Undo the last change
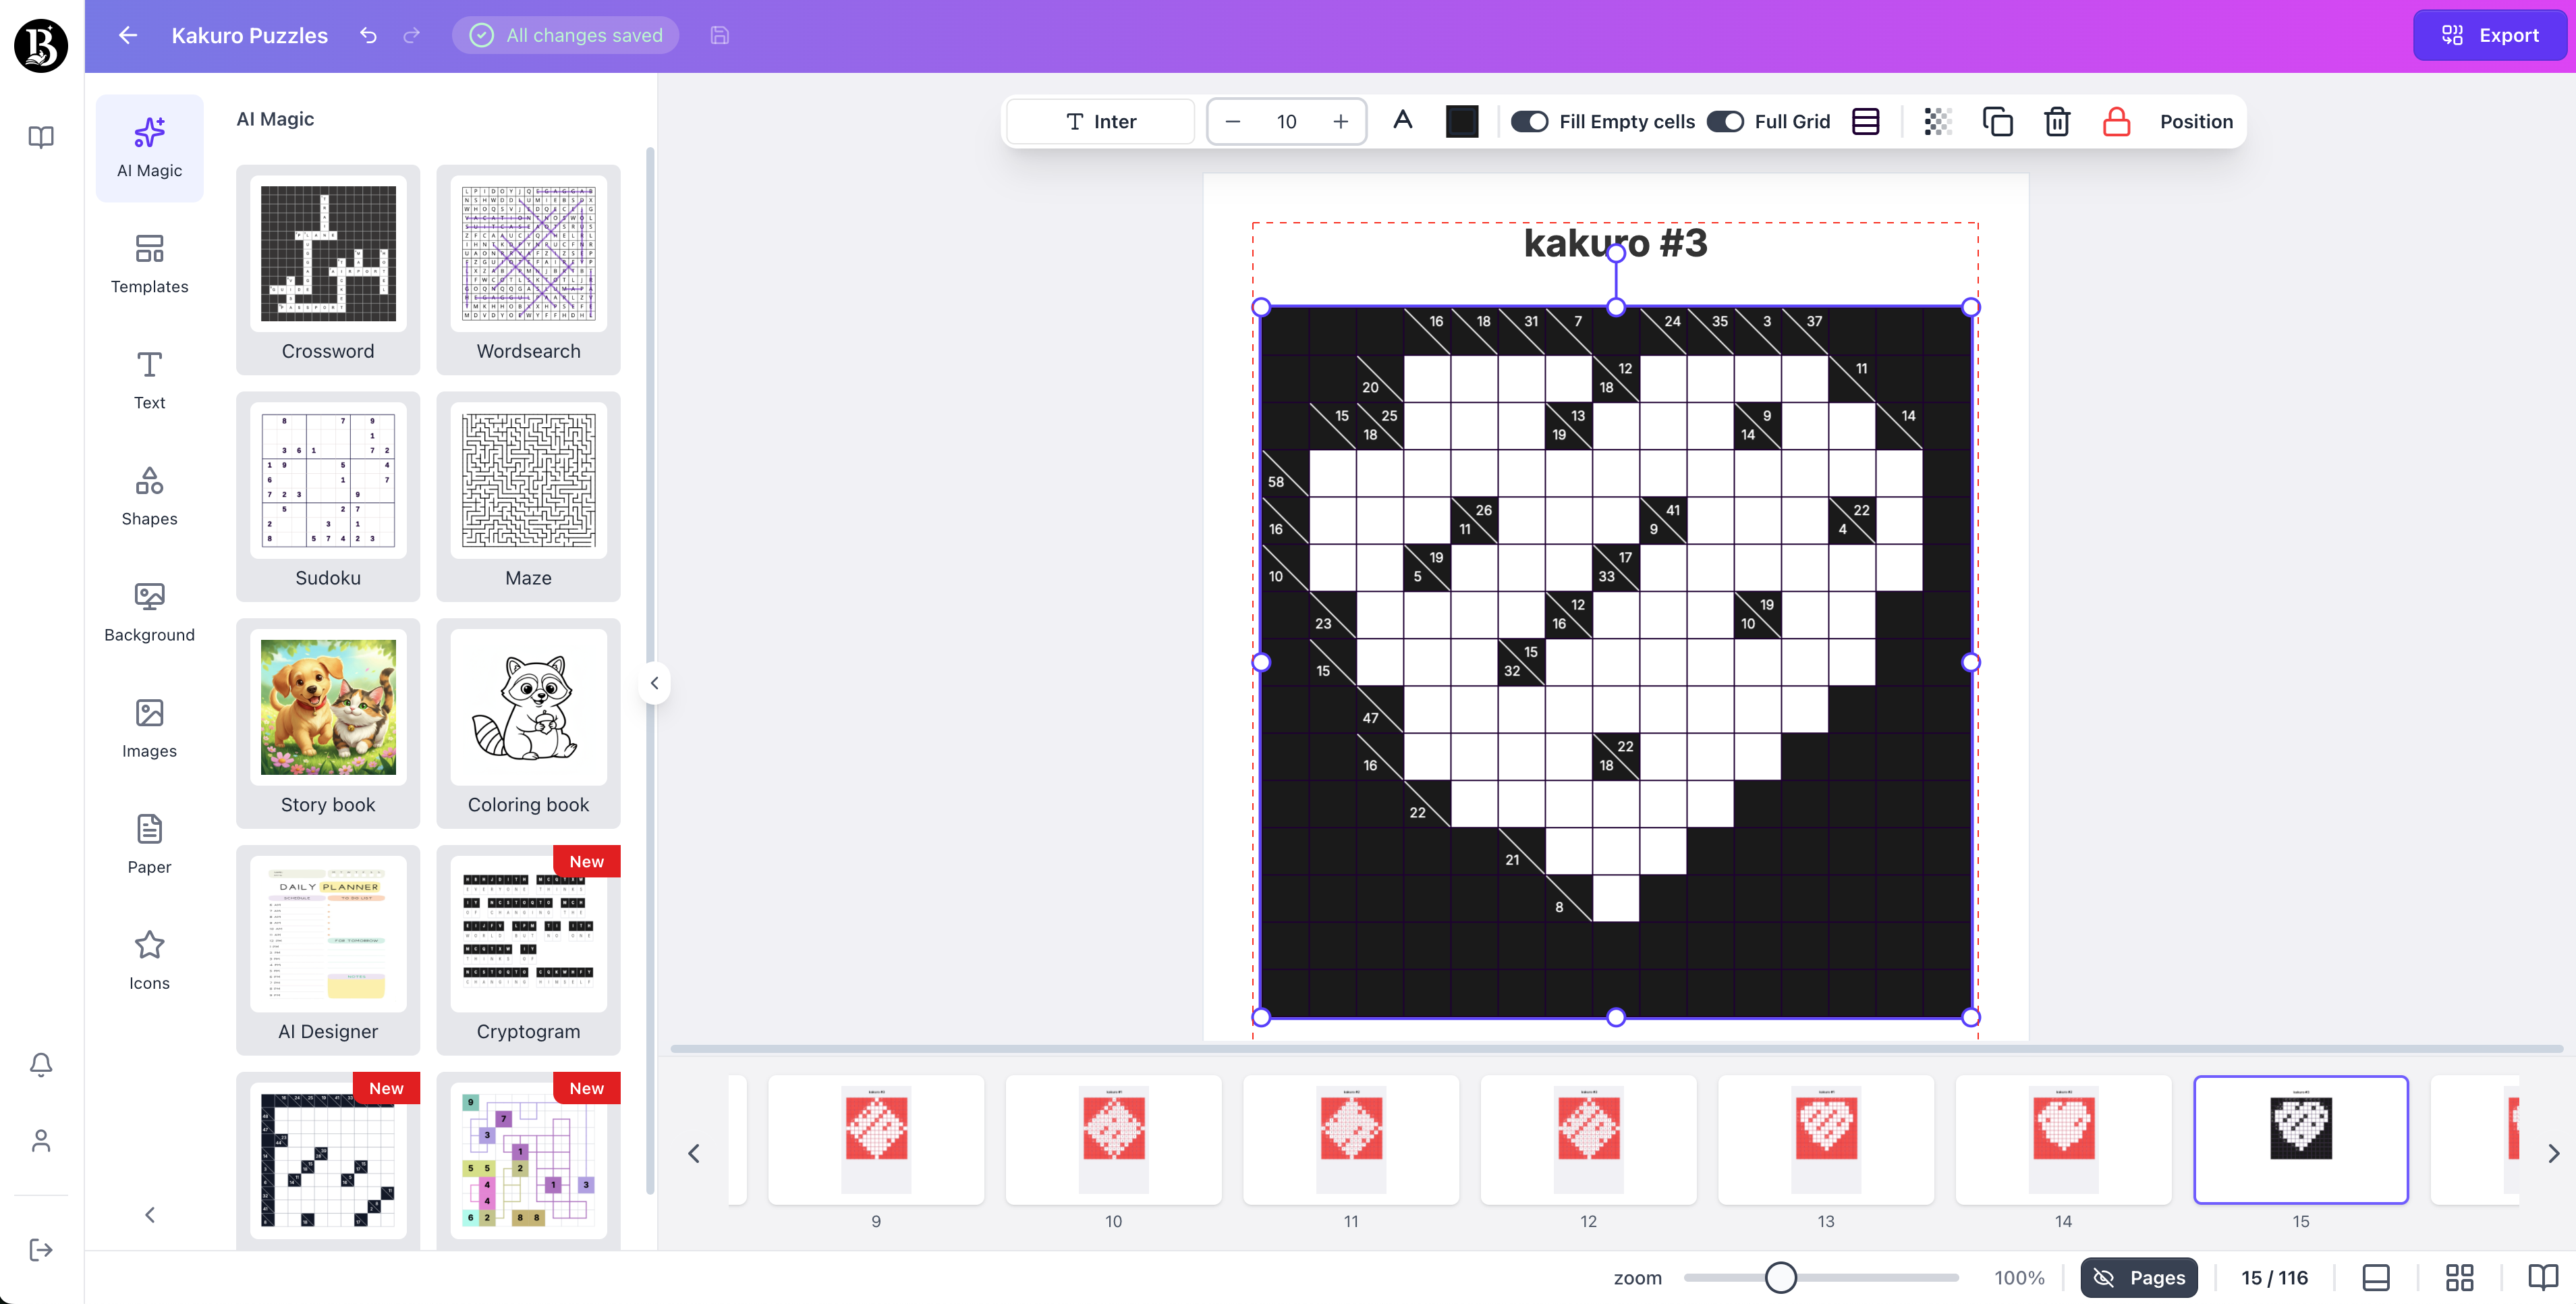 pos(367,35)
